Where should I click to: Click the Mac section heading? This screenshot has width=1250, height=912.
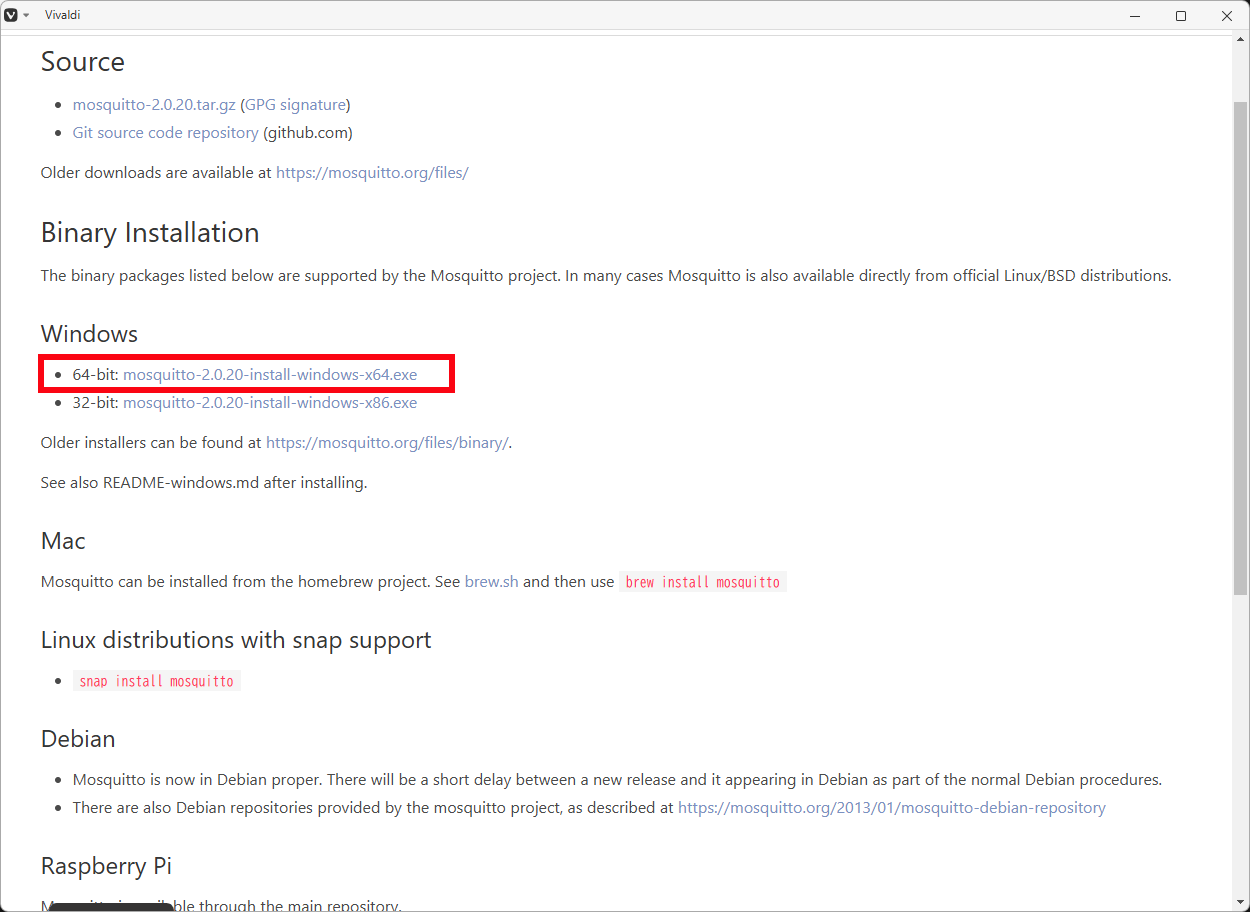[x=63, y=541]
